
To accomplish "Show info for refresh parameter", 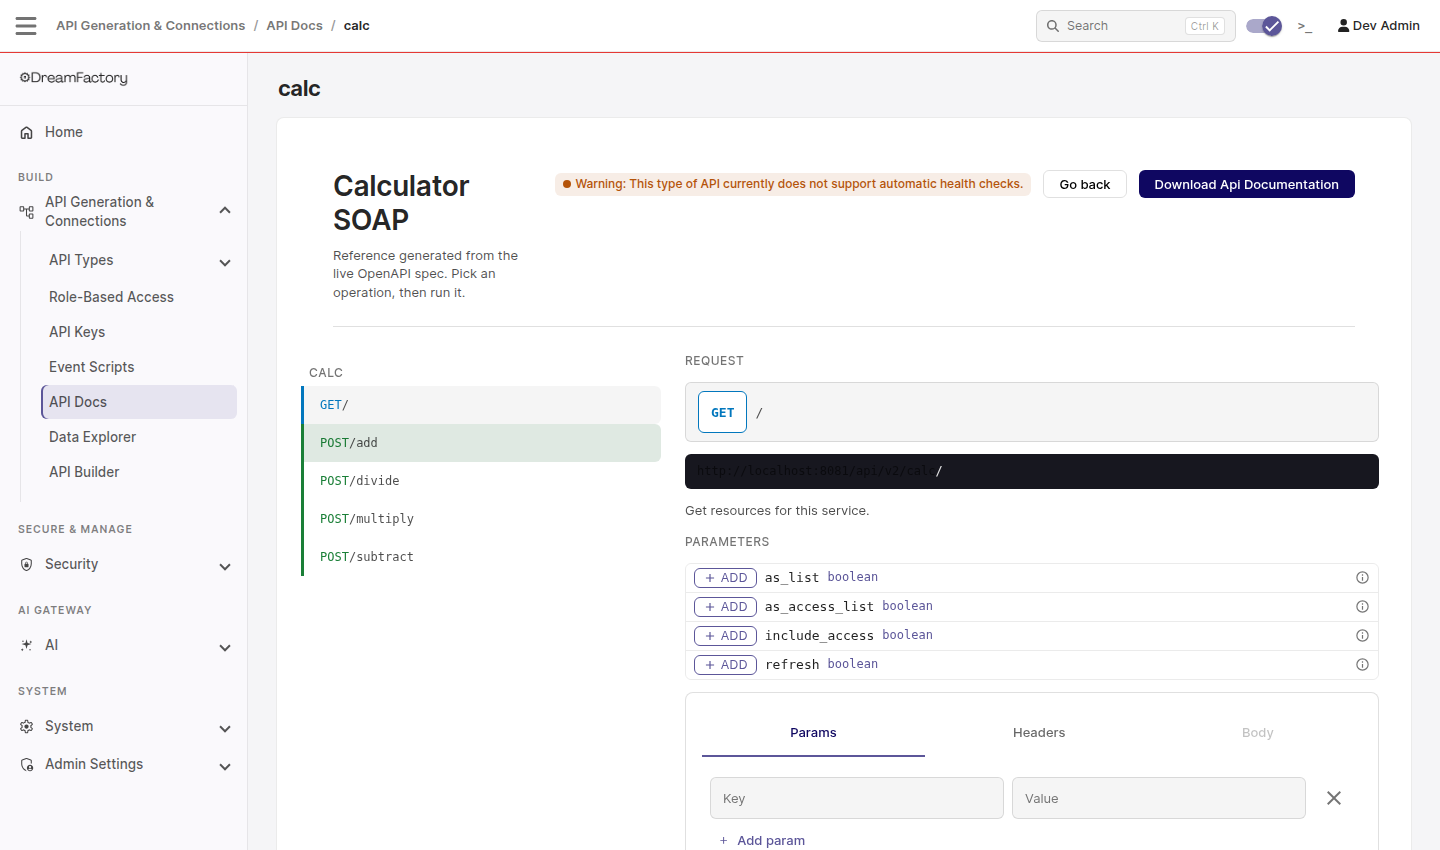I will [x=1362, y=664].
